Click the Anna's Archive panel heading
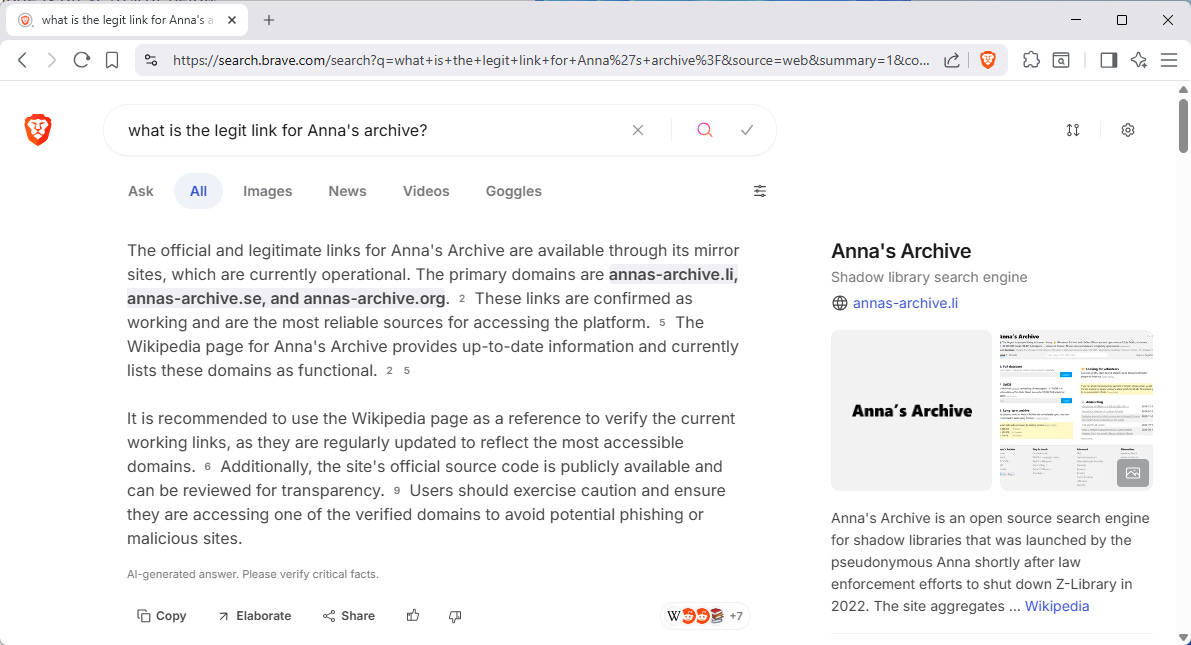Screen dimensions: 1191x645 [901, 251]
